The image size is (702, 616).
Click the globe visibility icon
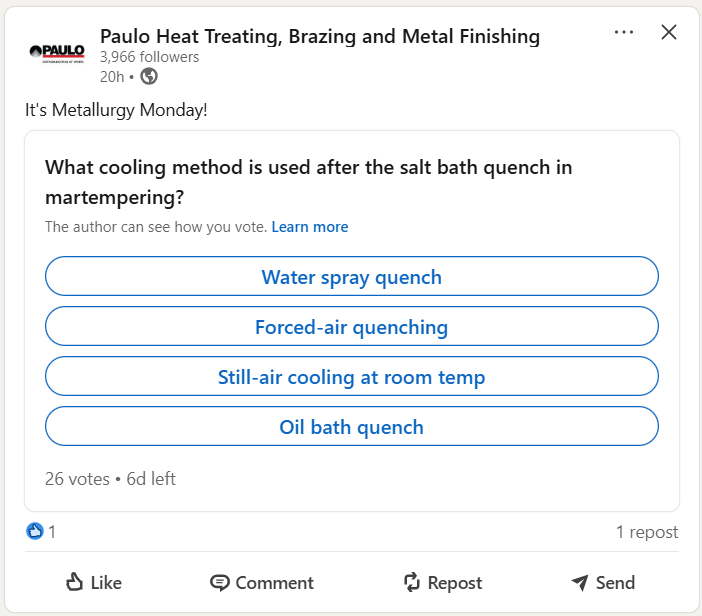click(x=149, y=76)
